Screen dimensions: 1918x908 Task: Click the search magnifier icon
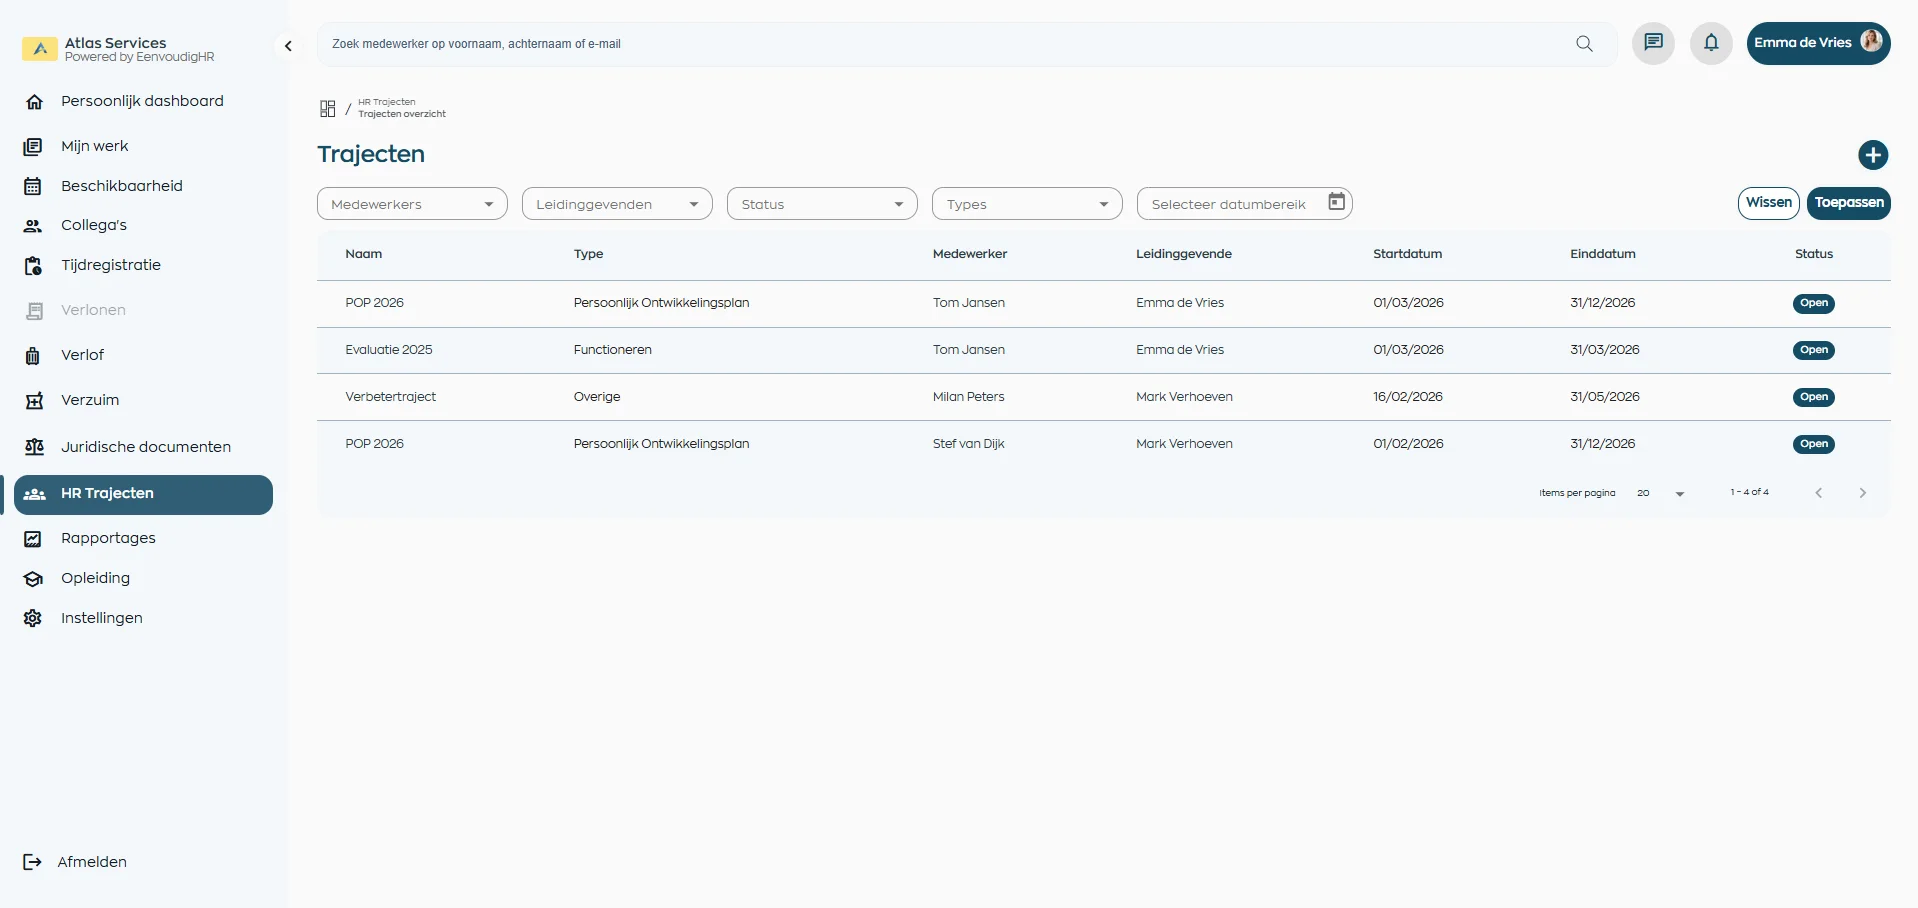pyautogui.click(x=1584, y=44)
